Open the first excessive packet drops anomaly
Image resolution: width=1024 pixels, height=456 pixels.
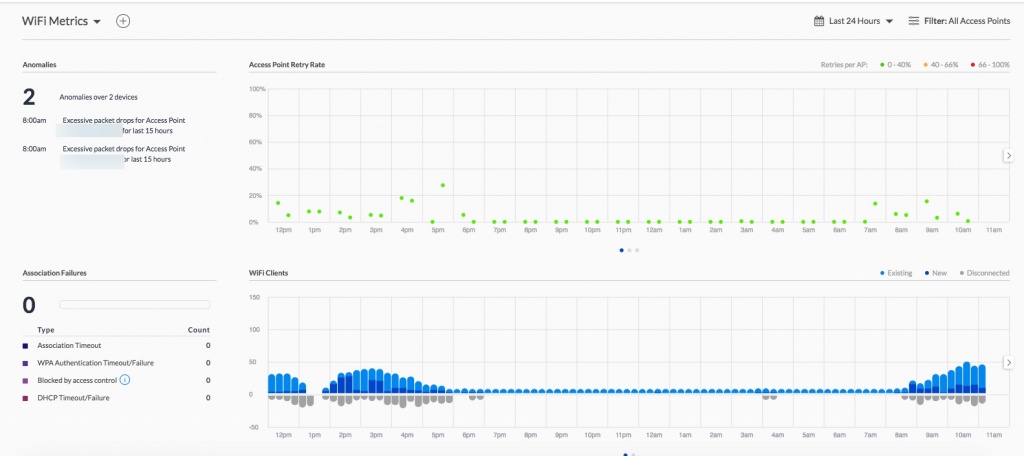(x=123, y=125)
